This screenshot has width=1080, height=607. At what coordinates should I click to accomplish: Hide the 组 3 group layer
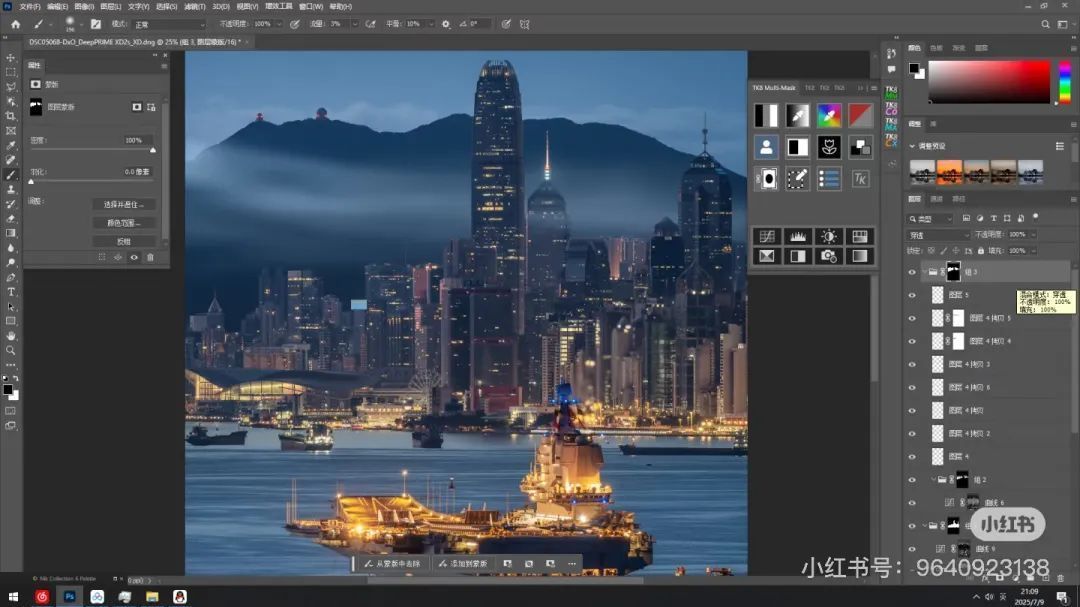point(911,272)
